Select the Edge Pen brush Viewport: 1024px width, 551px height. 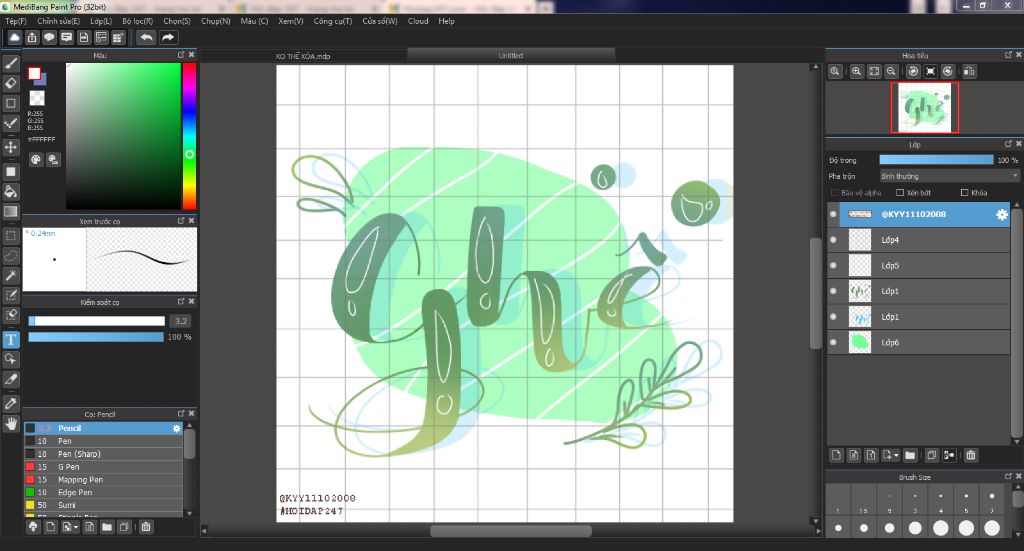(104, 492)
